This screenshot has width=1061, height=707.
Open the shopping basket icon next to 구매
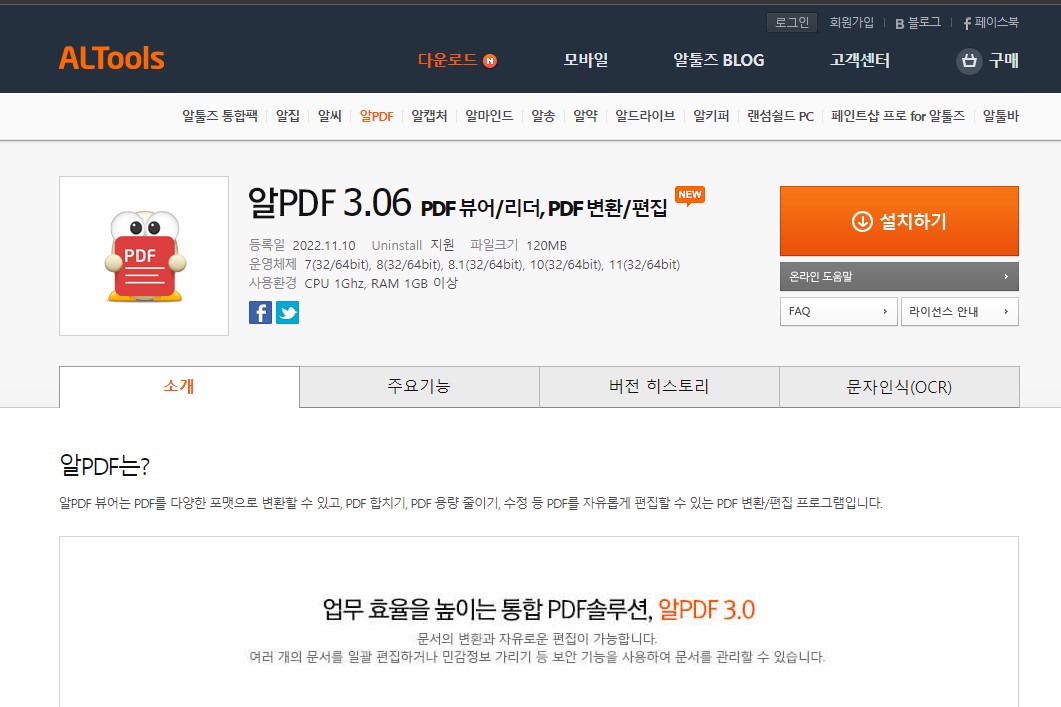[x=969, y=61]
